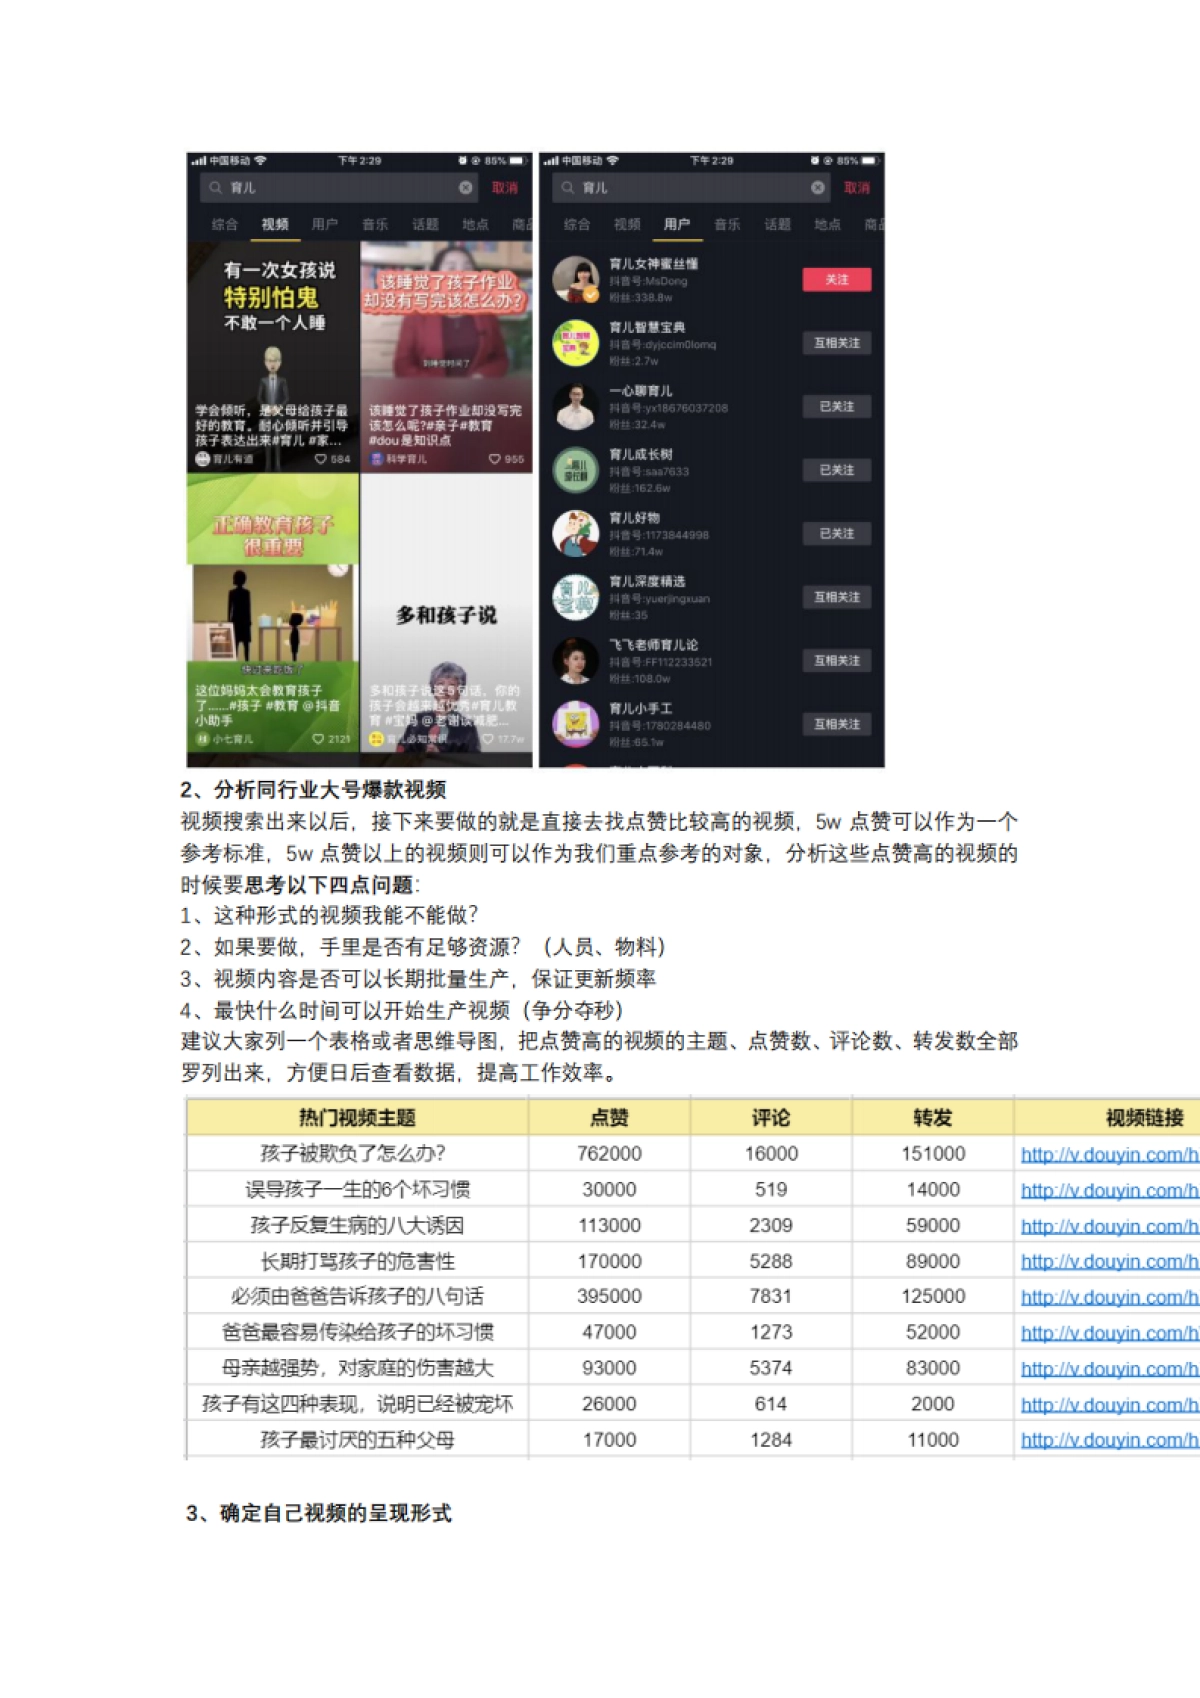Open video link for 误导孩子一生的6个坏习惯

point(1109,1191)
